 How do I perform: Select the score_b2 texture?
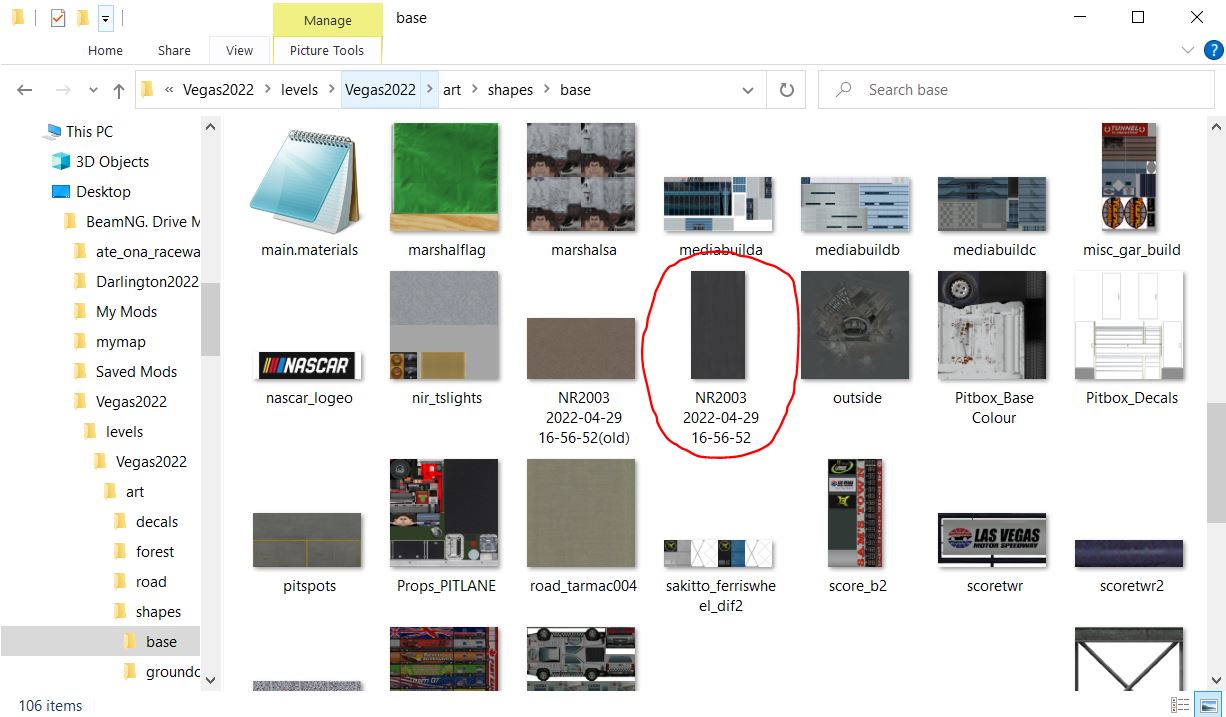pyautogui.click(x=856, y=528)
